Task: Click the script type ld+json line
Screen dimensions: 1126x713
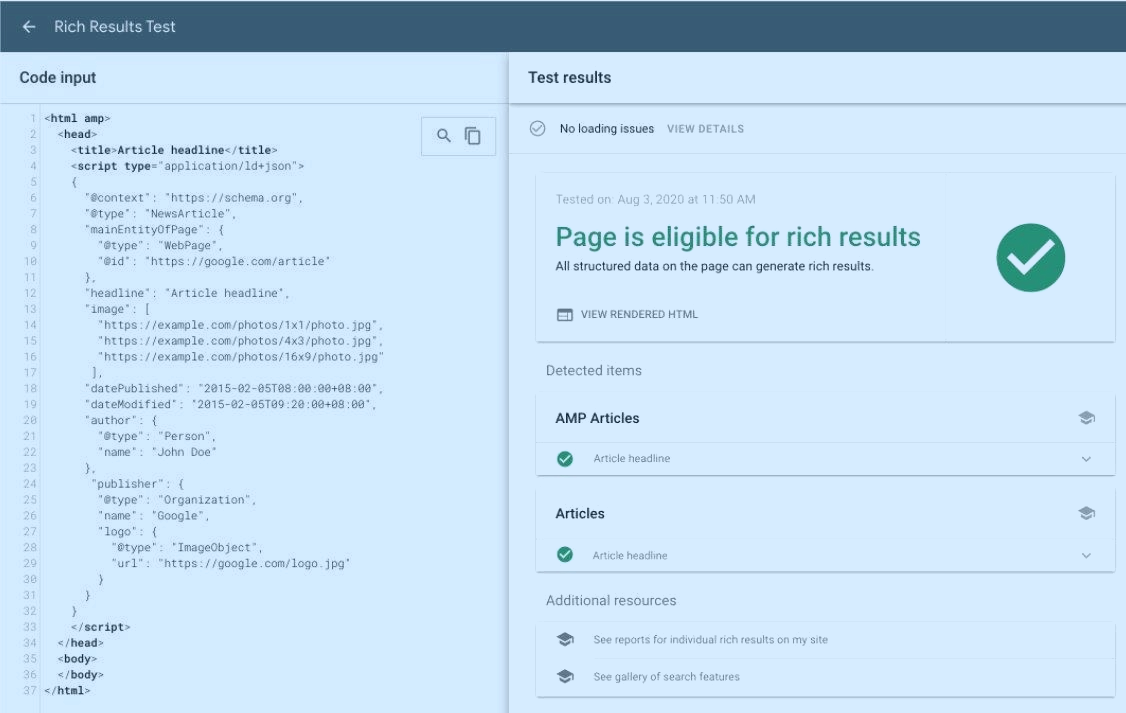Action: point(187,166)
